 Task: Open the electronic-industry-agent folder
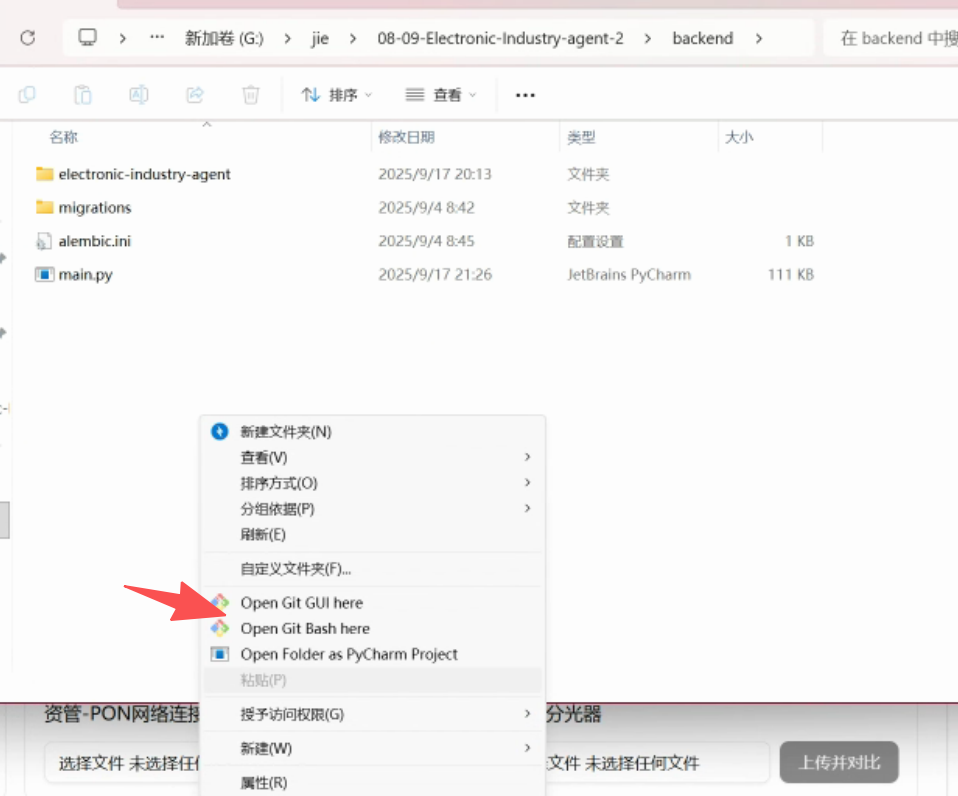point(144,174)
